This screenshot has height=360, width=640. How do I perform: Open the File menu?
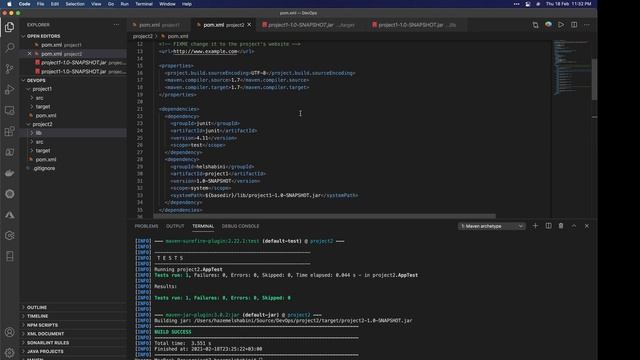tap(40, 4)
